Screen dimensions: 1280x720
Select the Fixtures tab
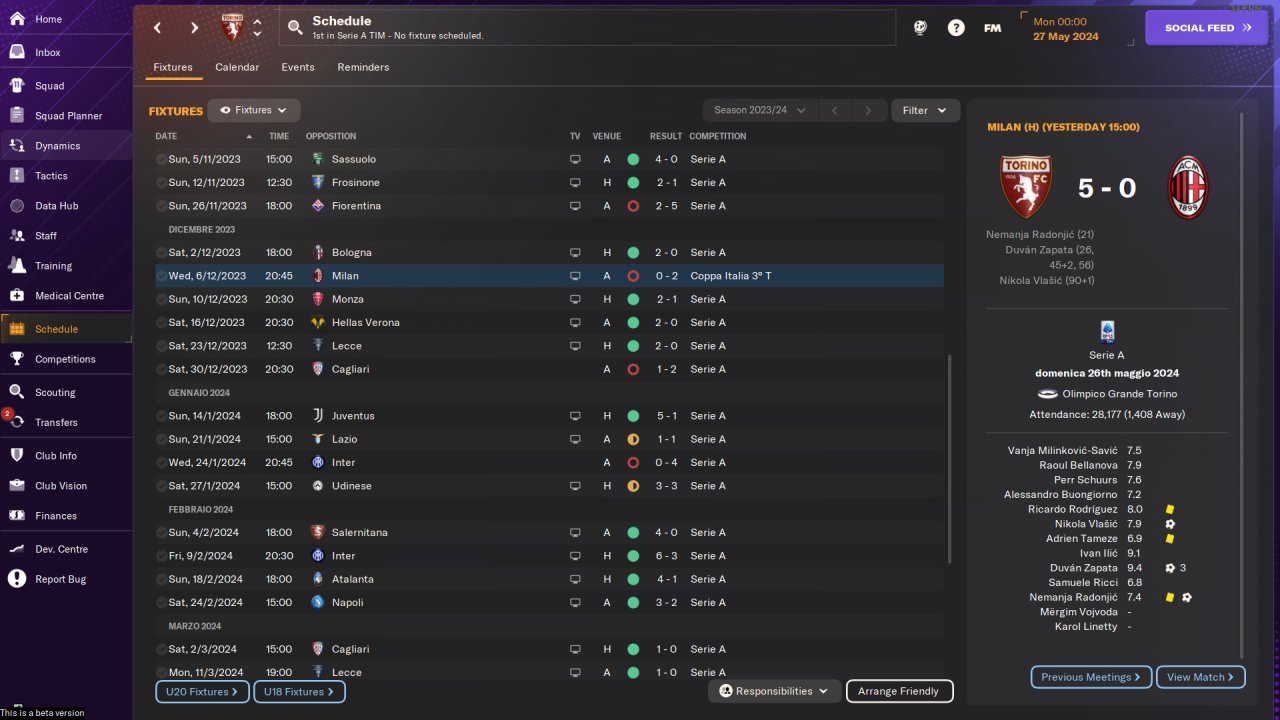point(173,67)
